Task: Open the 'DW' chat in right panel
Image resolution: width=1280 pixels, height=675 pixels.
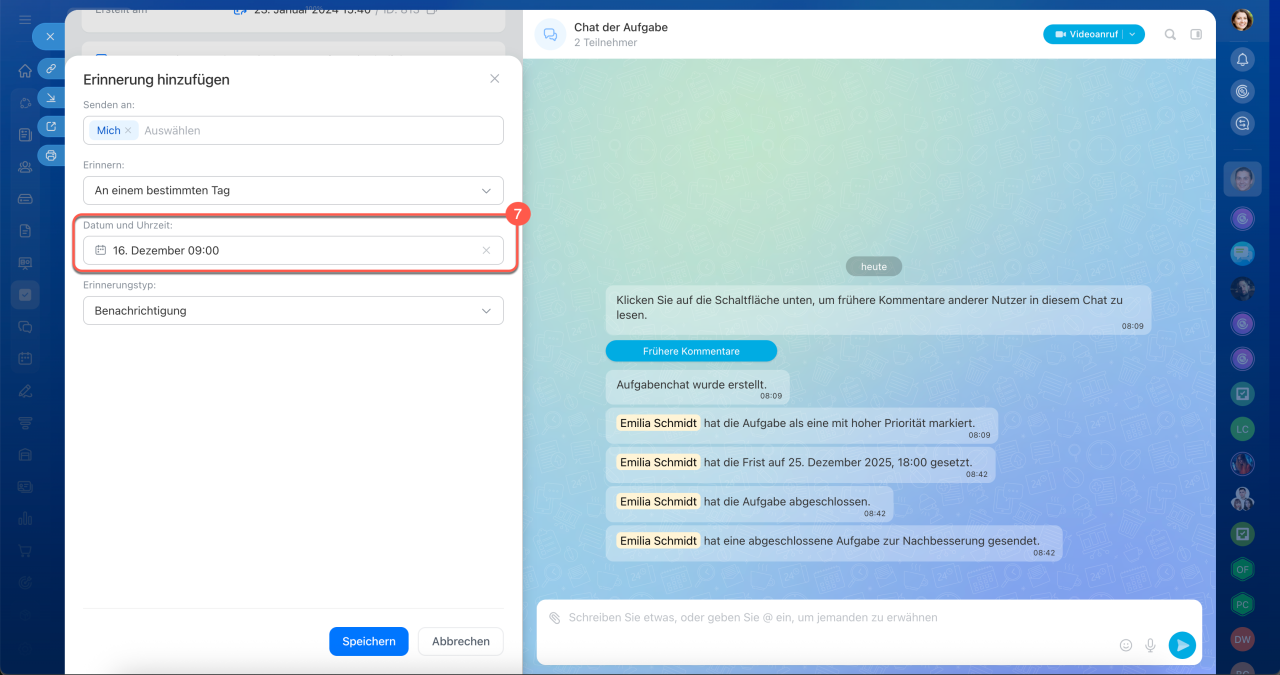Action: coord(1242,639)
